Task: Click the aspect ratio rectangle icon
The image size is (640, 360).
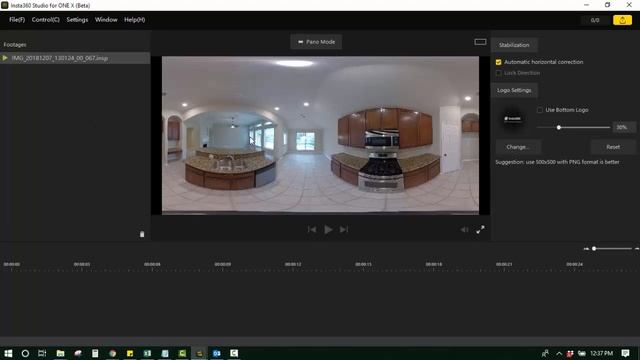Action: [x=480, y=42]
